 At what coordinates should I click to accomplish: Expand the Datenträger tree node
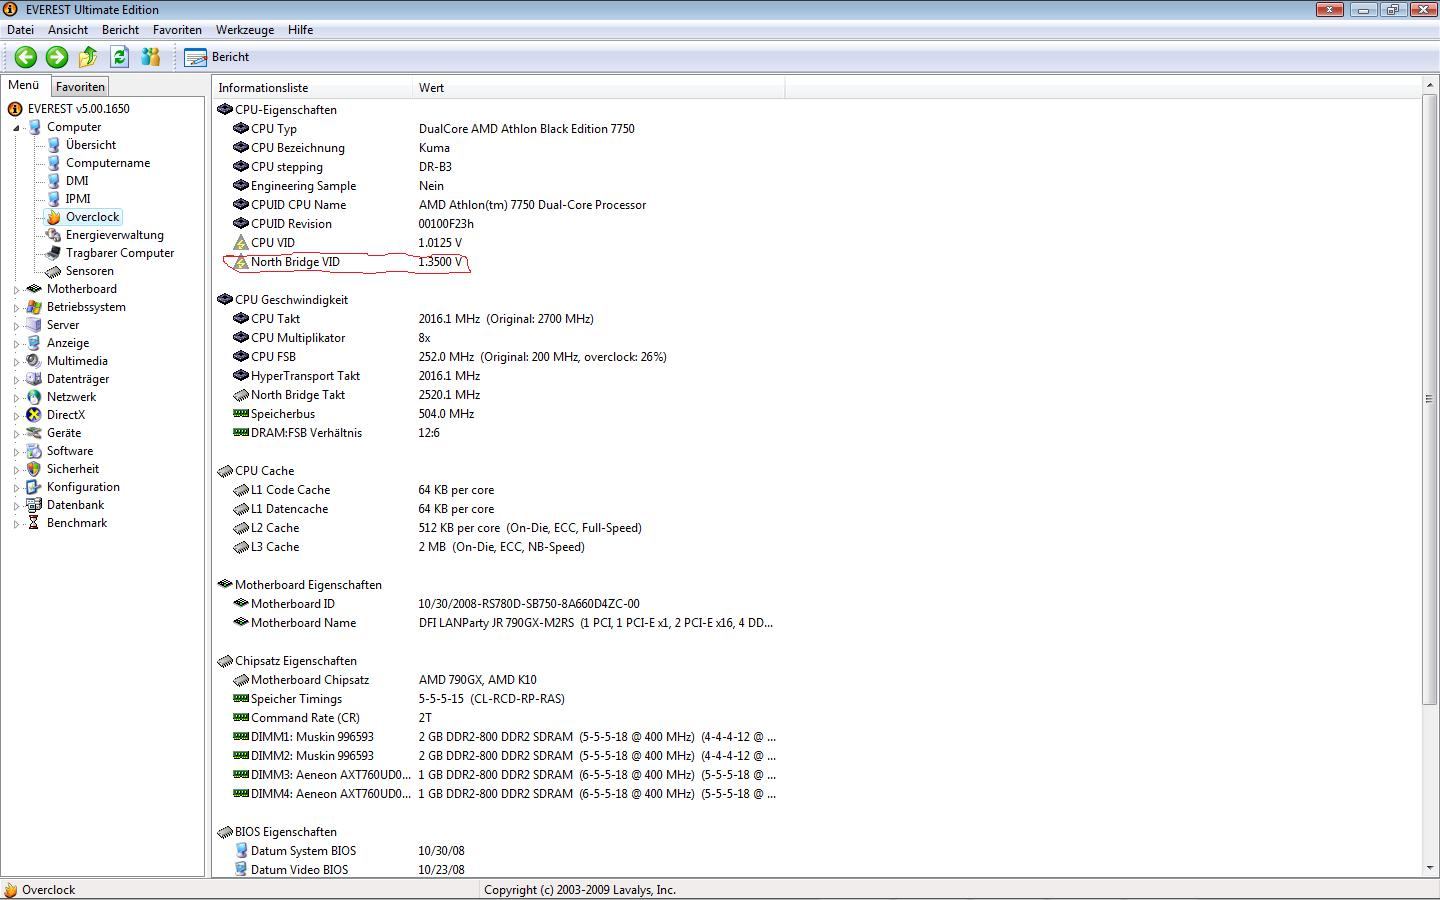16,380
